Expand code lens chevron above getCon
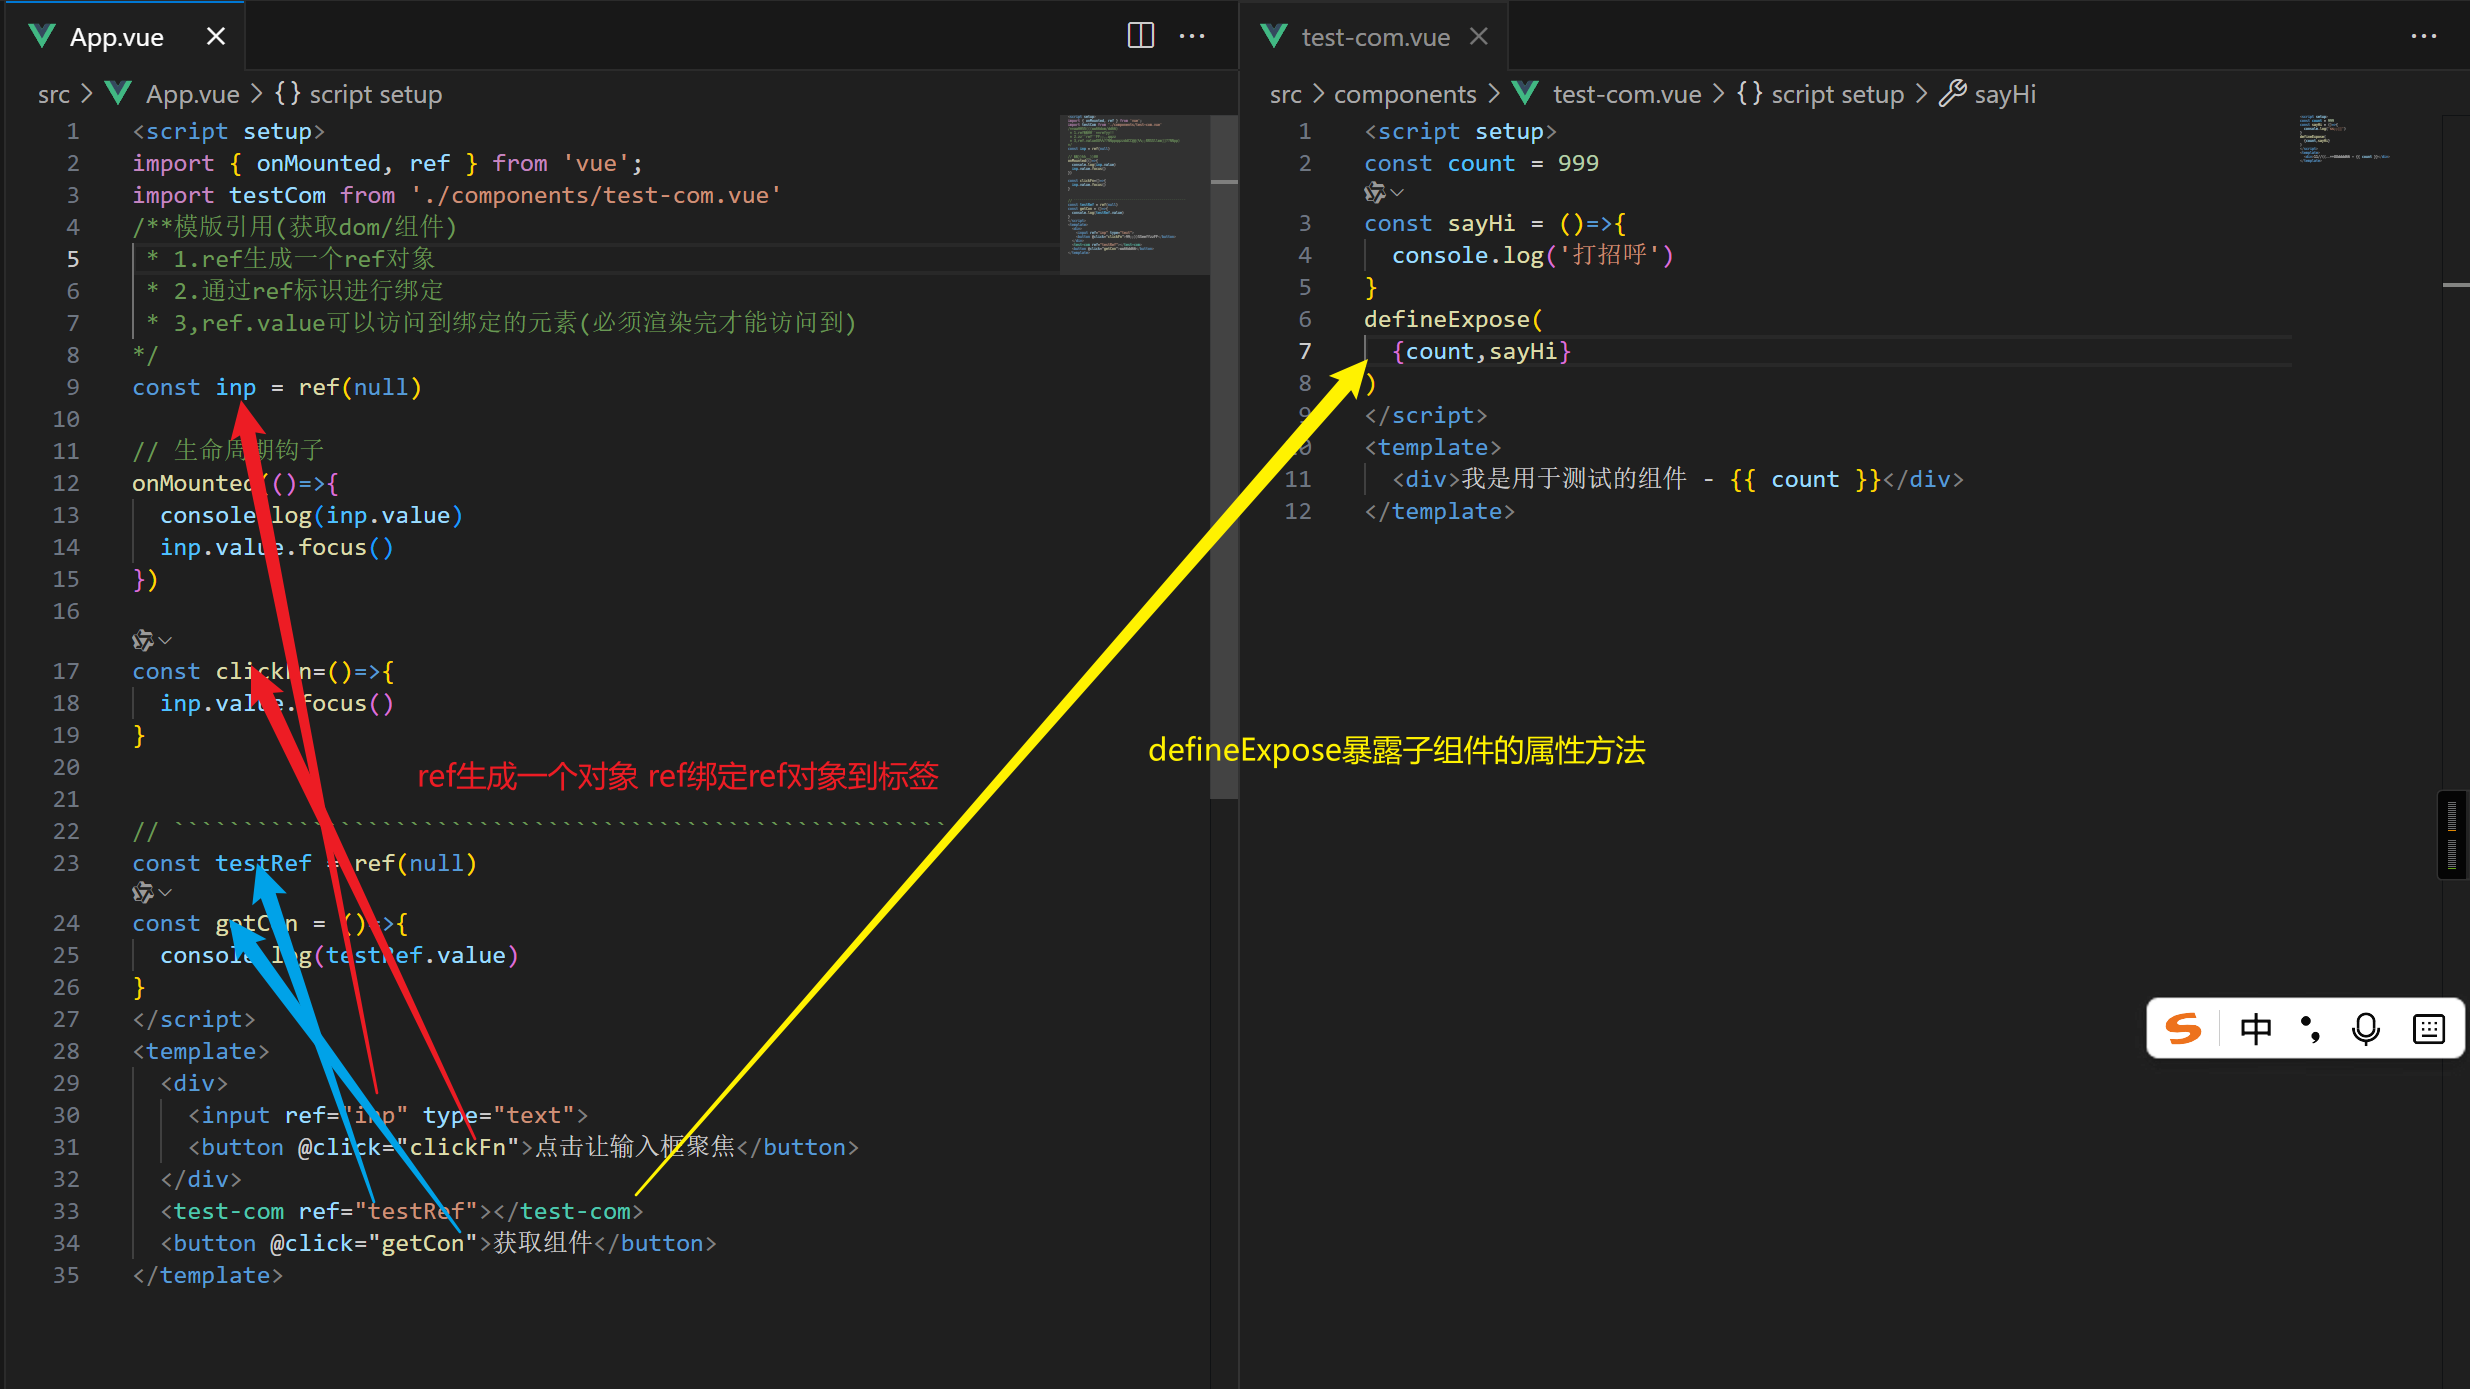The width and height of the screenshot is (2470, 1389). point(166,892)
